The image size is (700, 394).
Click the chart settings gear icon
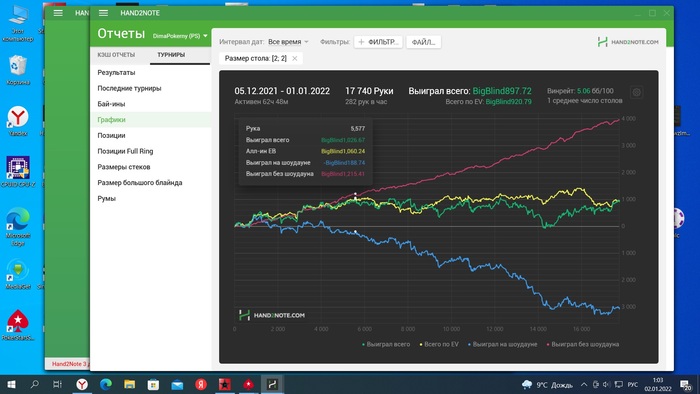pos(637,92)
